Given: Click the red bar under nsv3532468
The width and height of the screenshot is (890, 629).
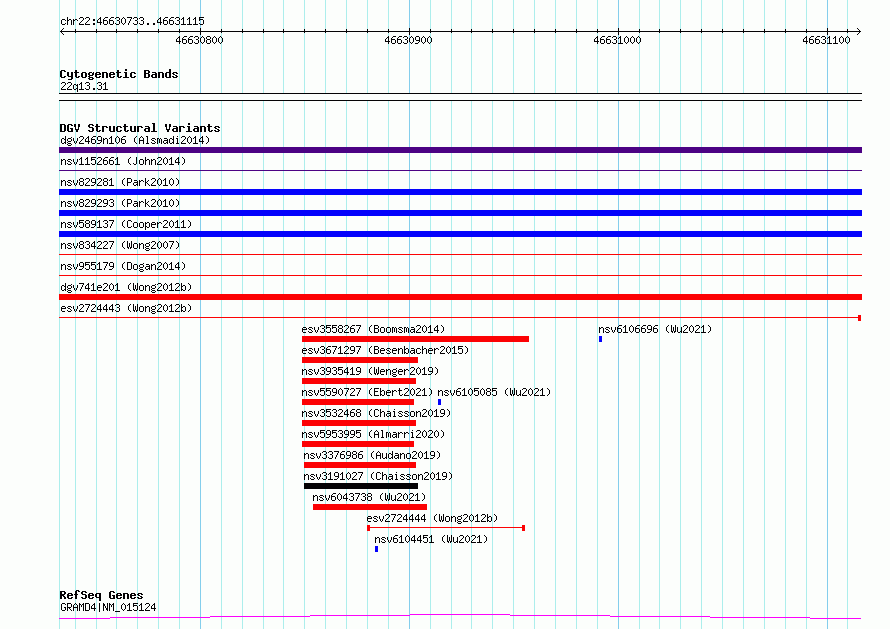Looking at the screenshot, I should (359, 423).
